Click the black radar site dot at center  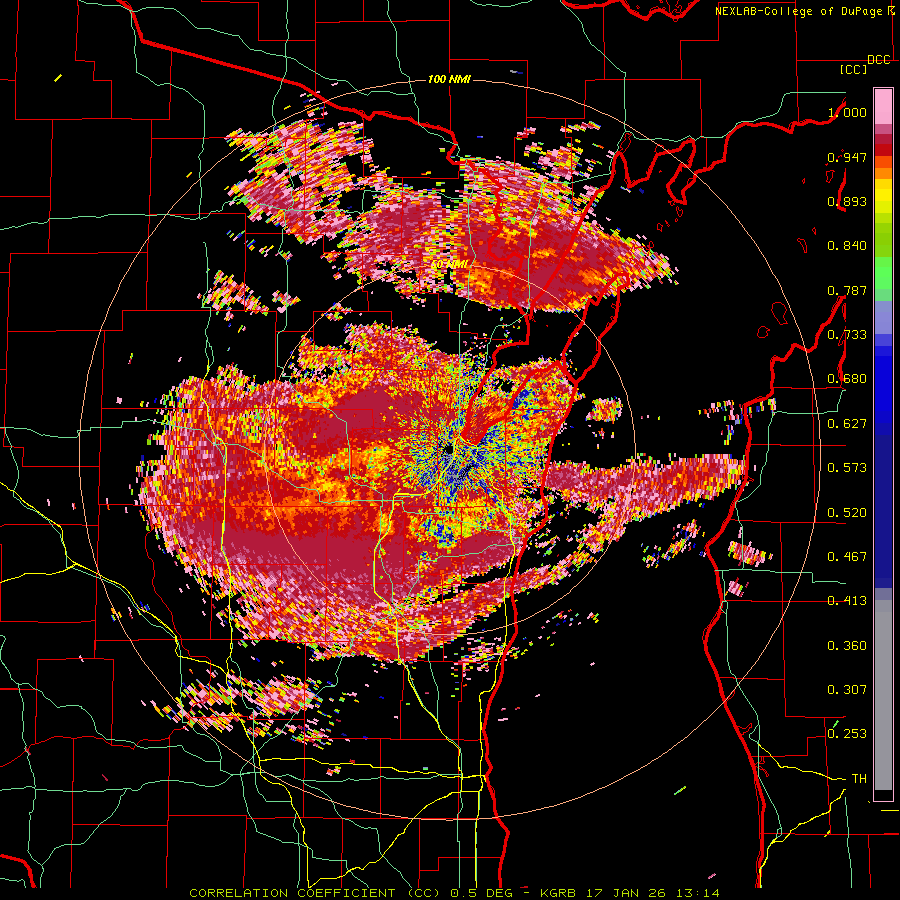(x=449, y=448)
